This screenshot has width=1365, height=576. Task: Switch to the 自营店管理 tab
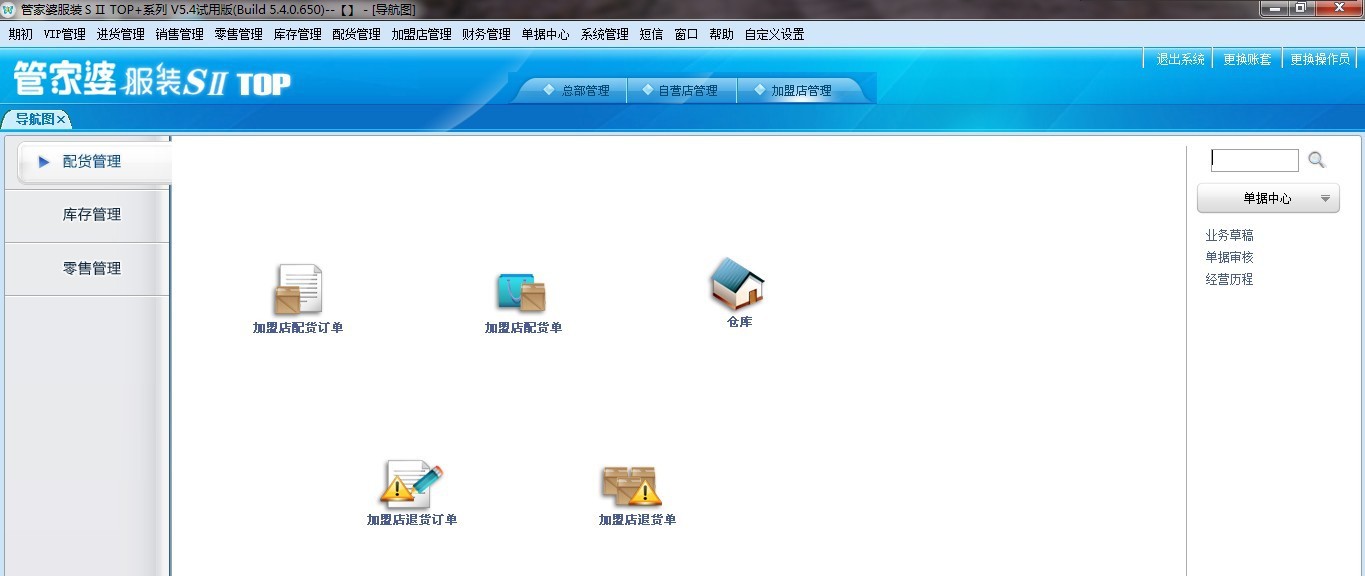(687, 91)
